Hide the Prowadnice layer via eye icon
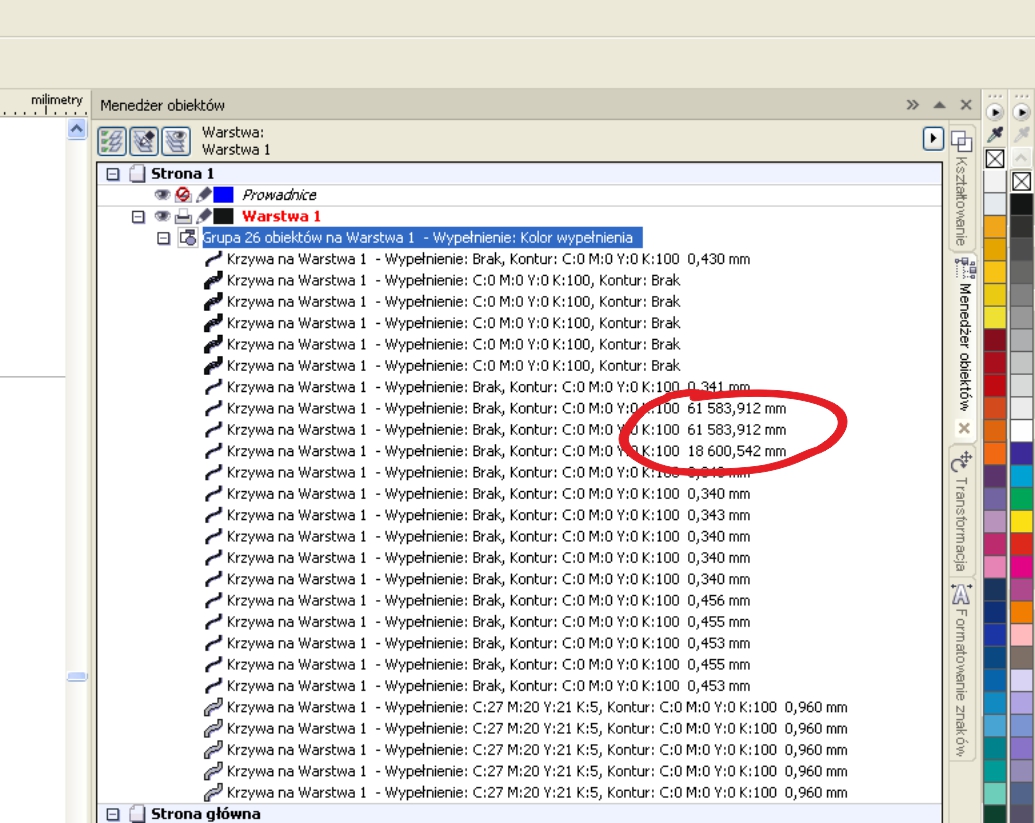 (x=162, y=195)
